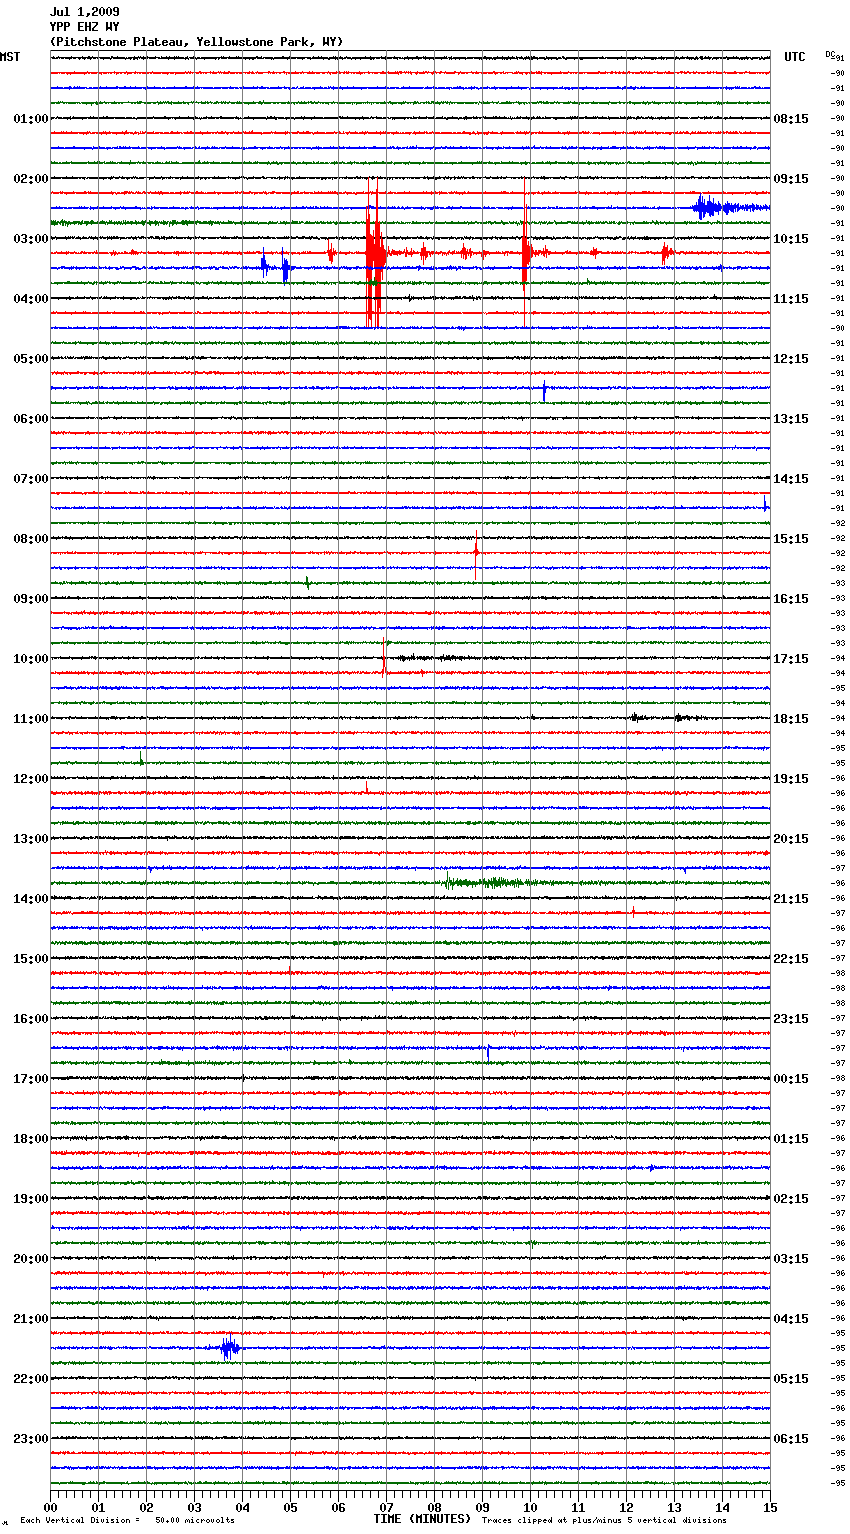Click the "MST" time zone header
This screenshot has height=1534, width=850.
10,57
